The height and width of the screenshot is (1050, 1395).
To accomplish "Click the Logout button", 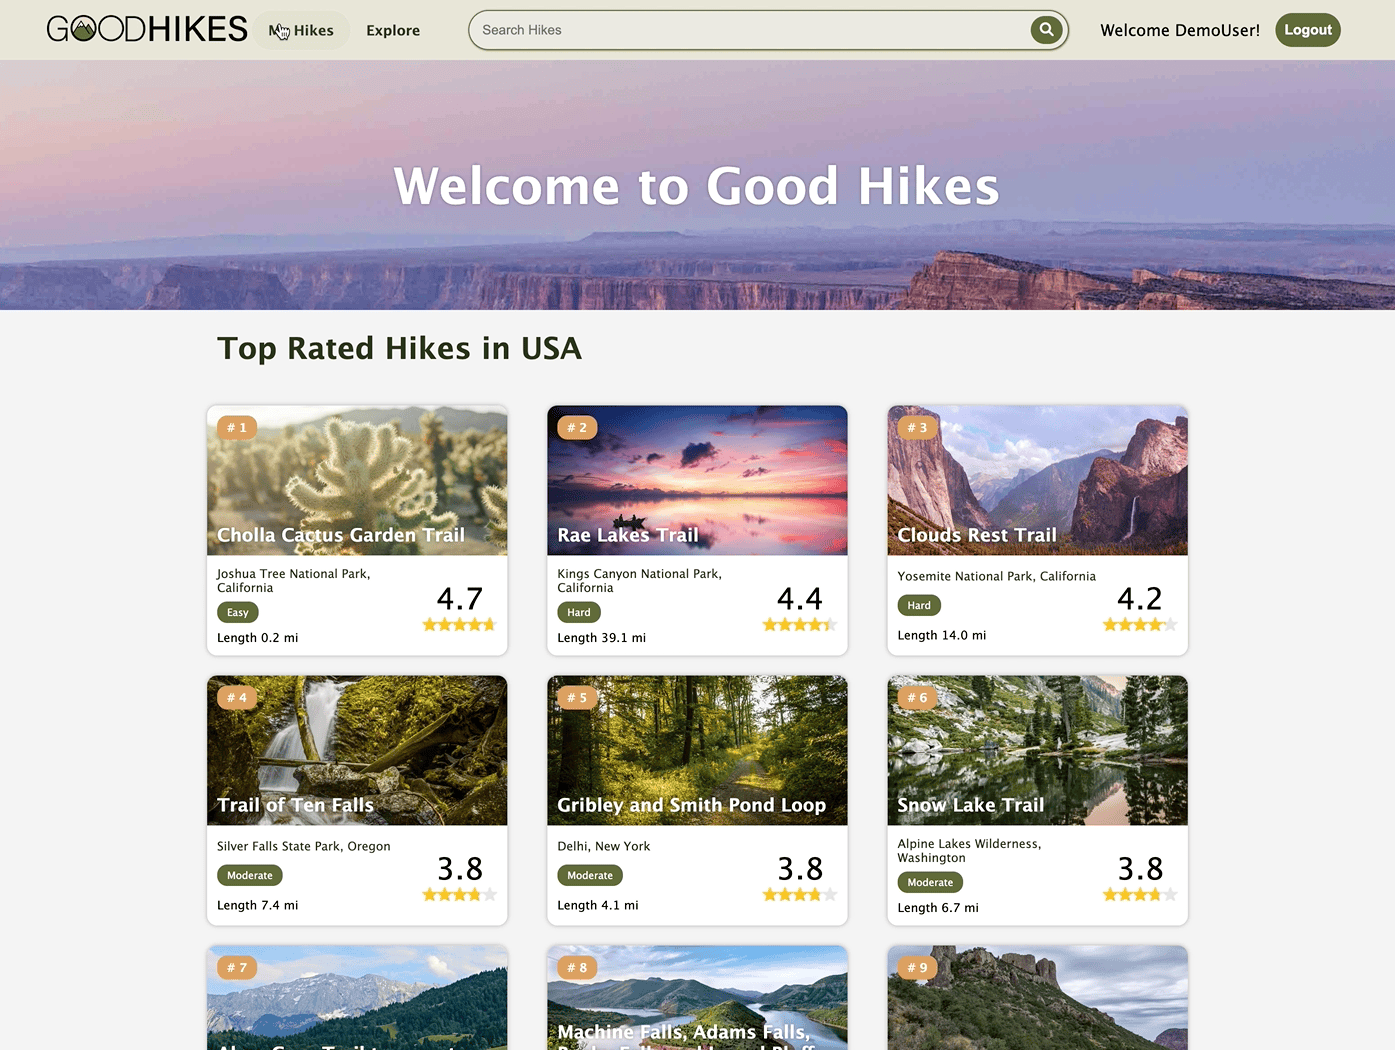I will (1307, 30).
